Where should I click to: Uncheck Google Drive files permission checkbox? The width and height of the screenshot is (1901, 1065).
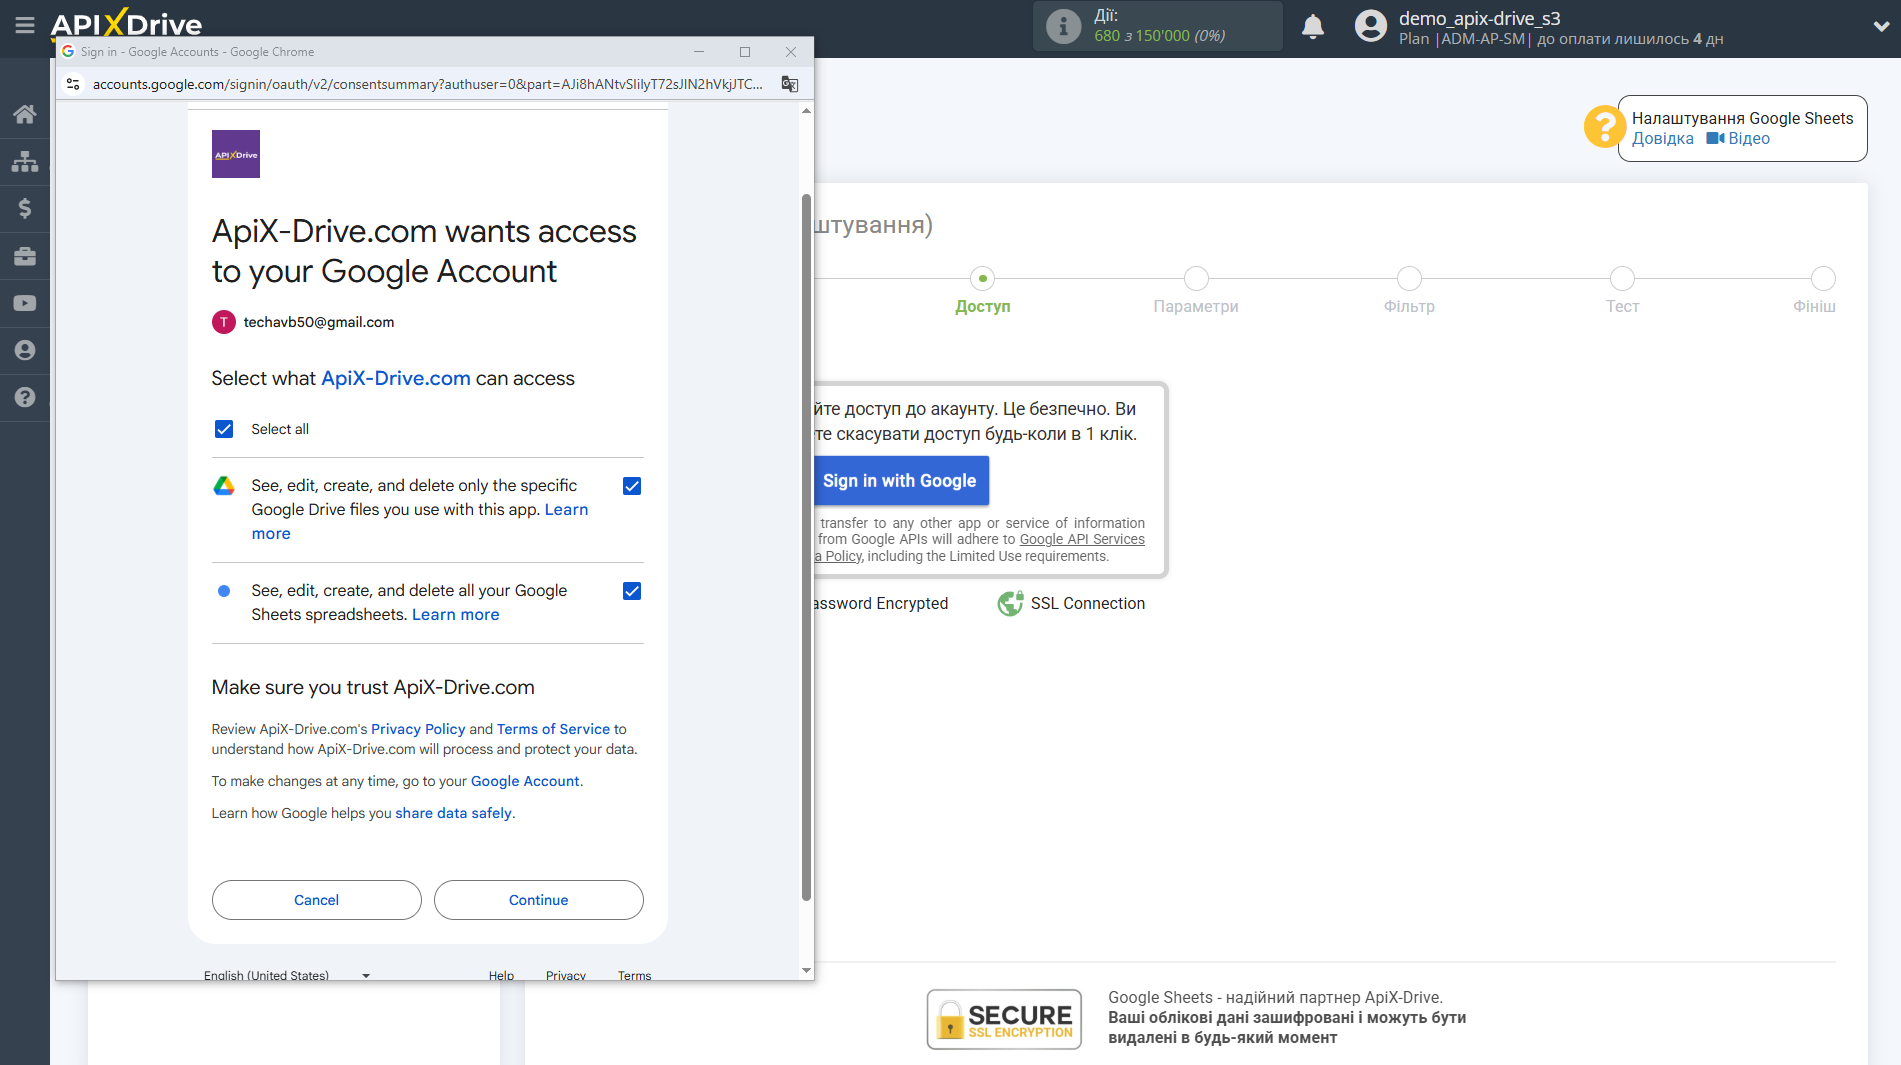click(632, 486)
